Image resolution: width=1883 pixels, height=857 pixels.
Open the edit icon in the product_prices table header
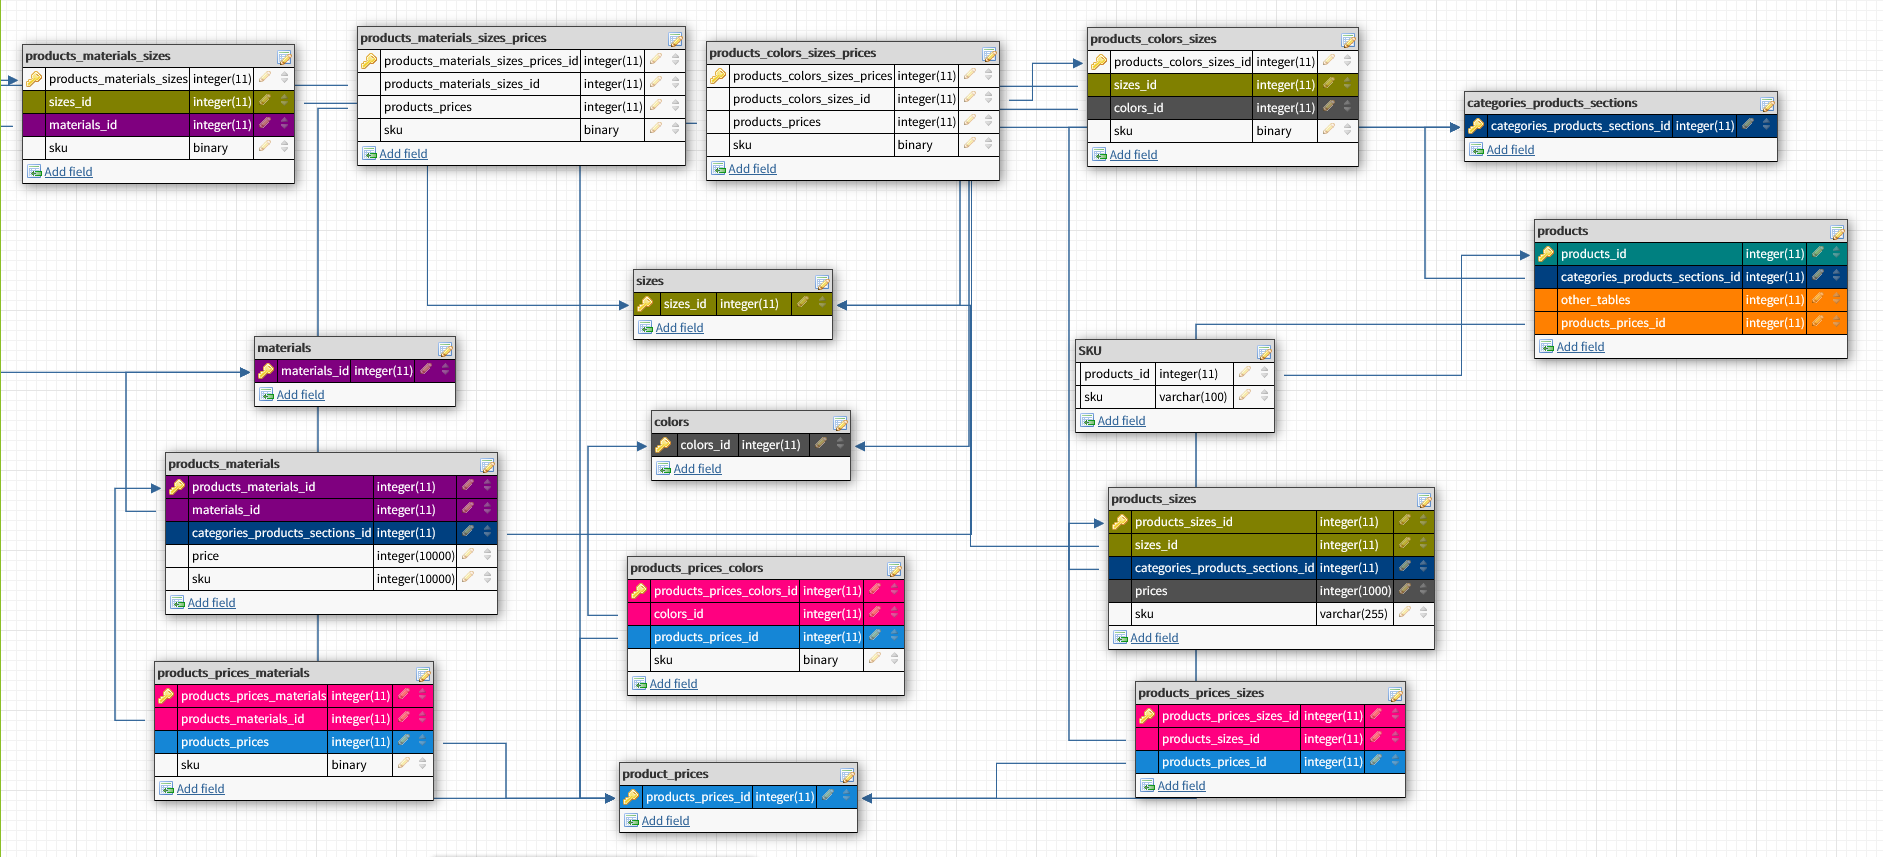pyautogui.click(x=848, y=775)
